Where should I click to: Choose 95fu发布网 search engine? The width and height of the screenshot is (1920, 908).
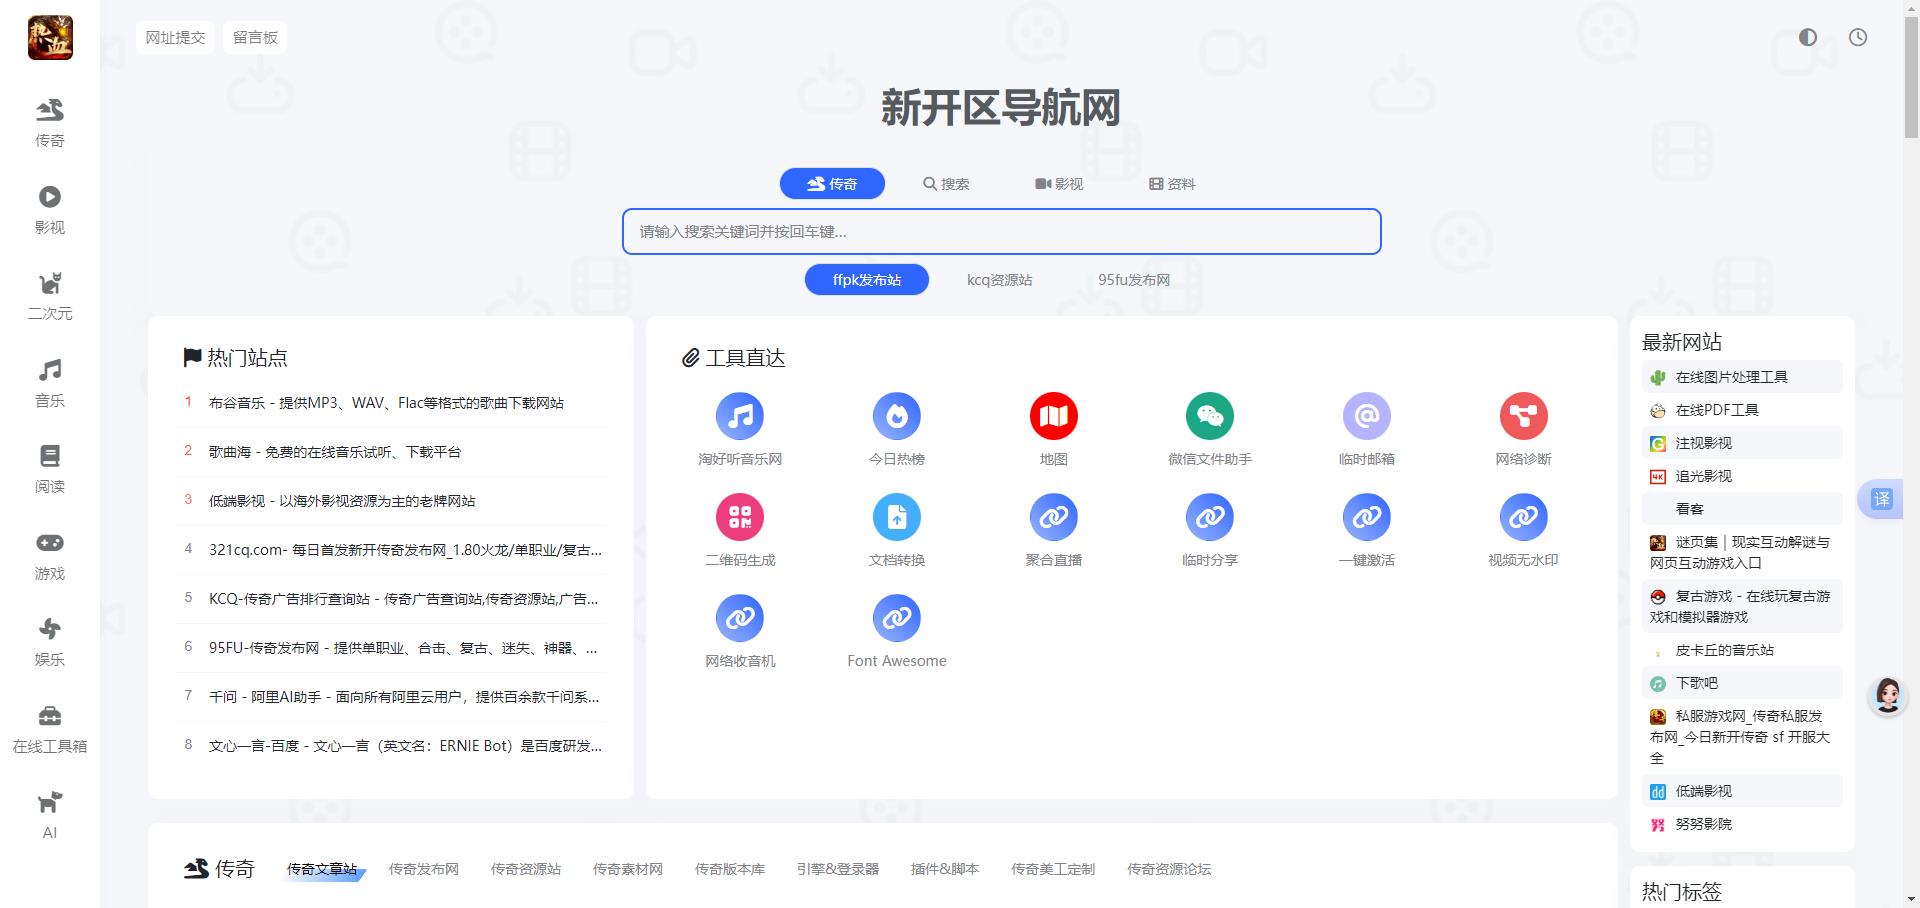pyautogui.click(x=1134, y=280)
